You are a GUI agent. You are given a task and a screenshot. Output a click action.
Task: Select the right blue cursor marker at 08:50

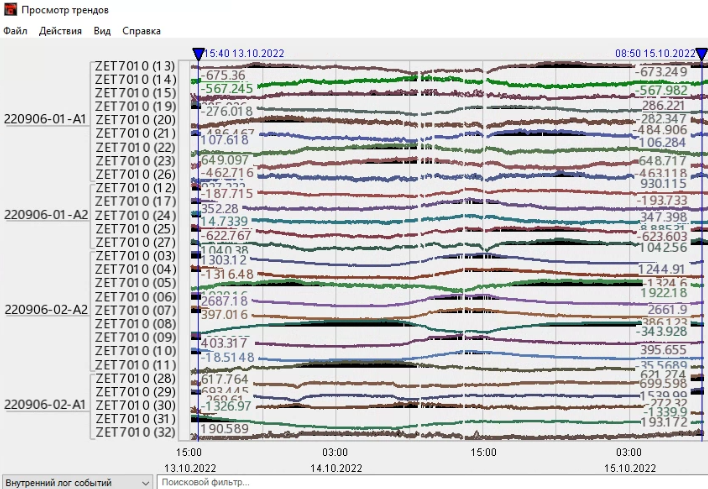point(702,53)
